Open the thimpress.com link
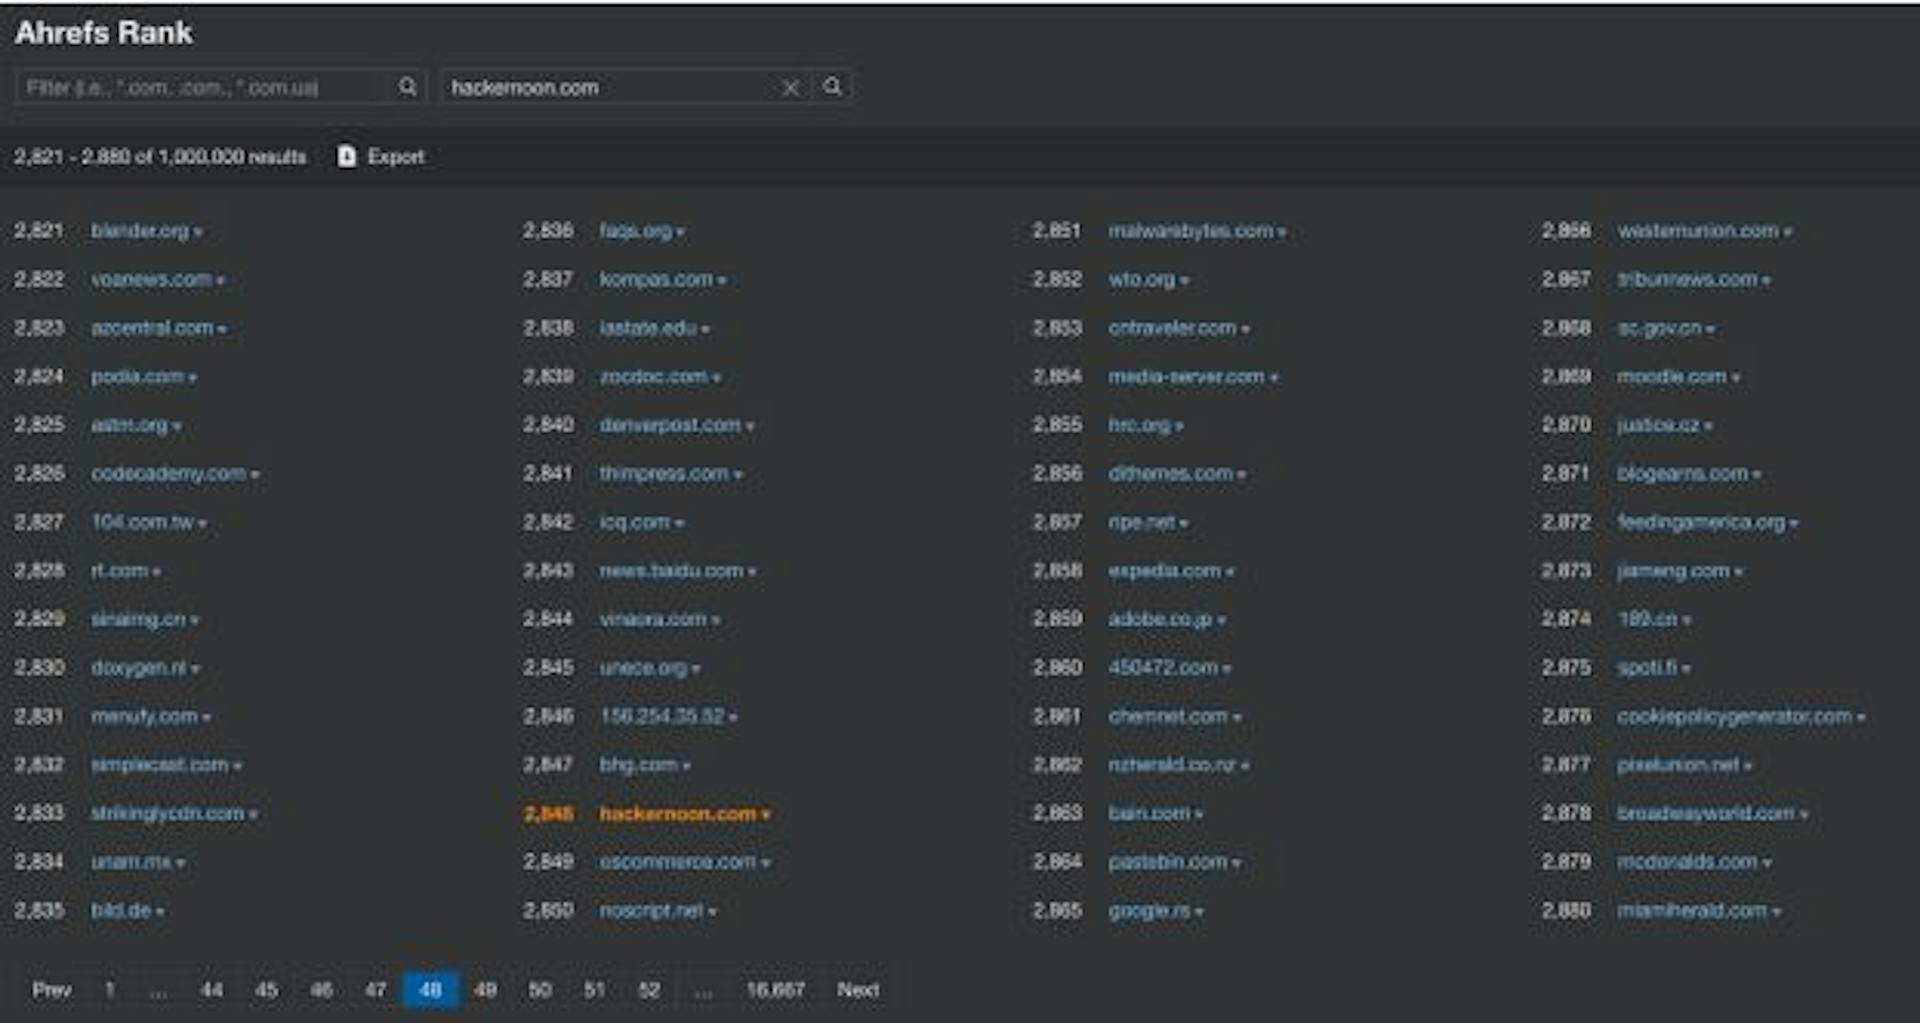This screenshot has height=1023, width=1920. pos(664,474)
